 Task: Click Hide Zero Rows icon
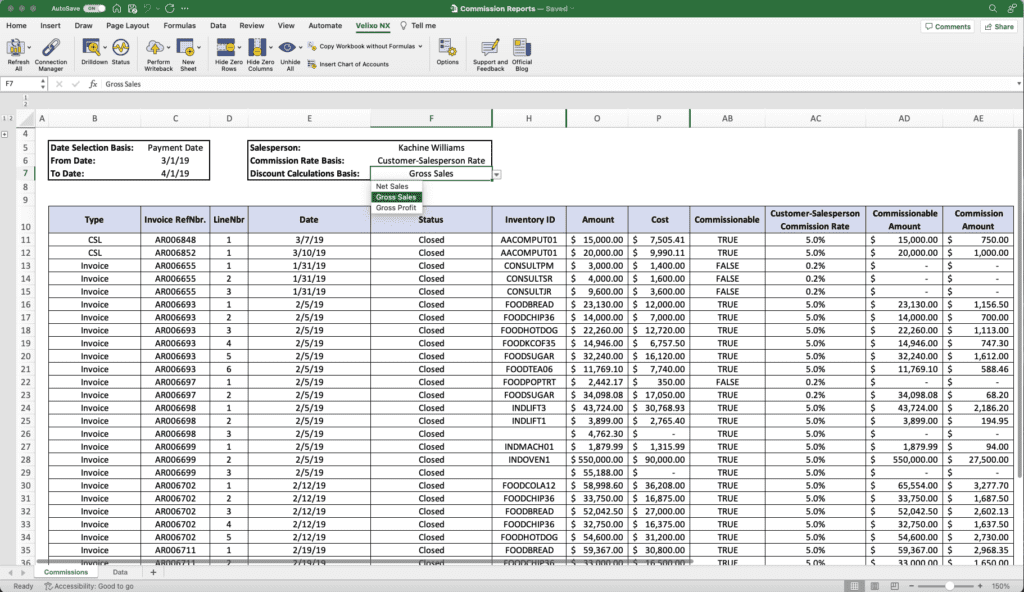(x=225, y=48)
